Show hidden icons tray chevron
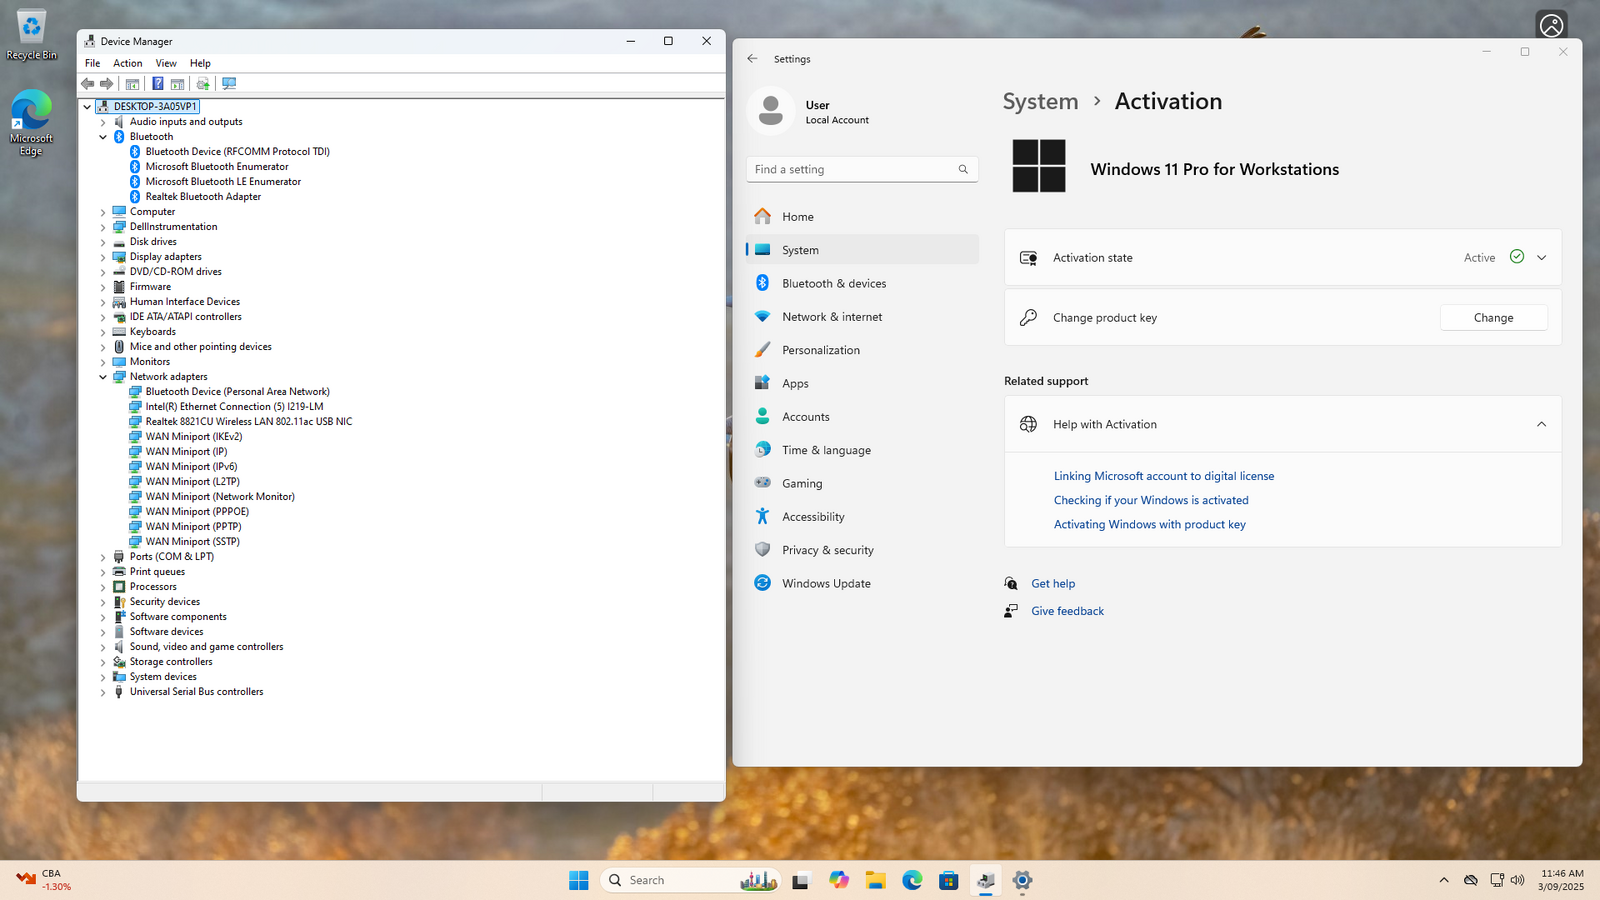Viewport: 1600px width, 900px height. pyautogui.click(x=1443, y=880)
